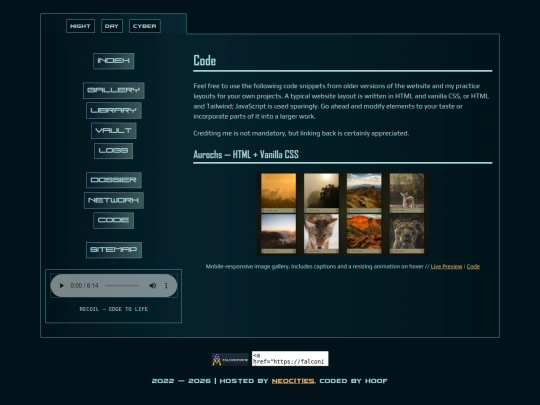Click the Recoil — Edge to Life caption
This screenshot has width=540, height=405.
coord(114,309)
